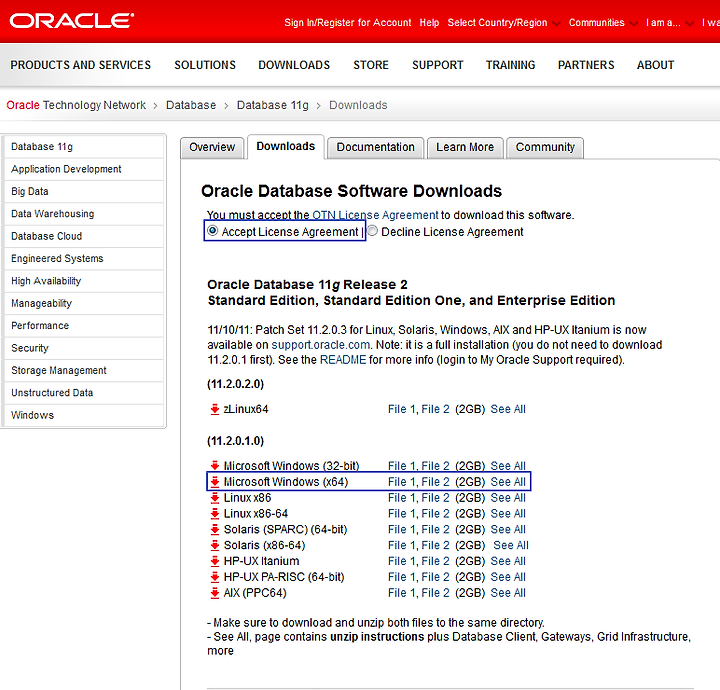This screenshot has width=720, height=690.
Task: Click the AIX (PPC64) download arrow icon
Action: (214, 593)
